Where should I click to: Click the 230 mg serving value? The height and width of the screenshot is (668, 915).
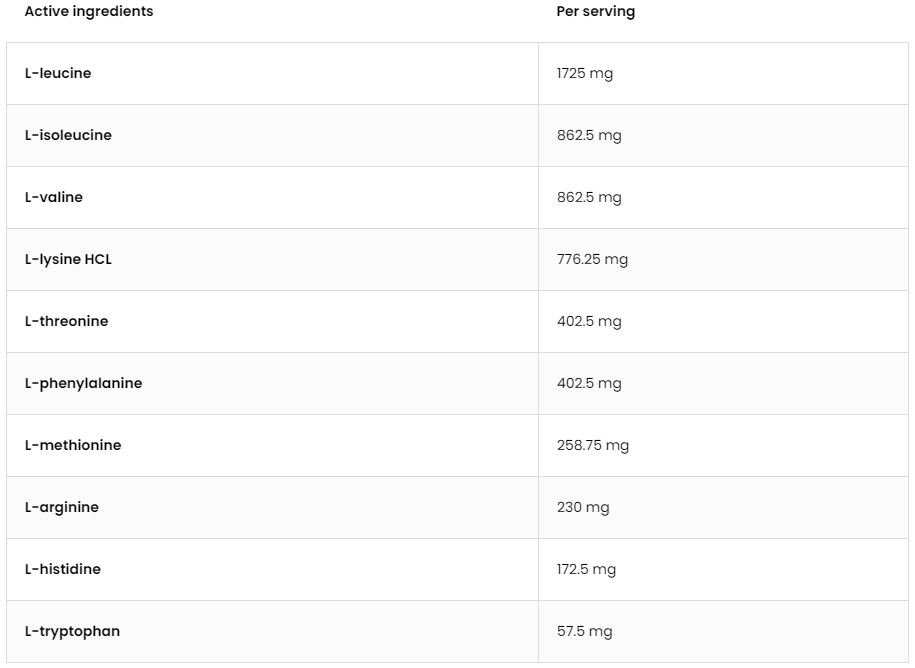click(582, 507)
